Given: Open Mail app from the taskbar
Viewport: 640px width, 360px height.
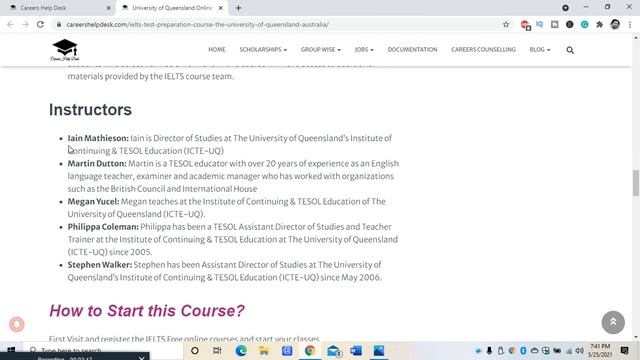Looking at the screenshot, I should [333, 351].
